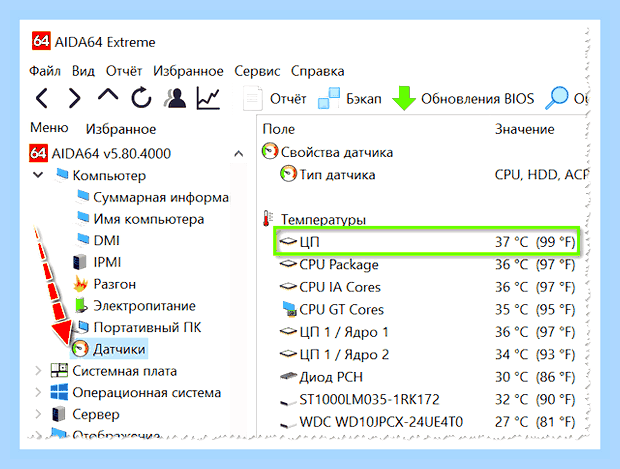
Task: Open the Вид menu
Action: pyautogui.click(x=83, y=71)
